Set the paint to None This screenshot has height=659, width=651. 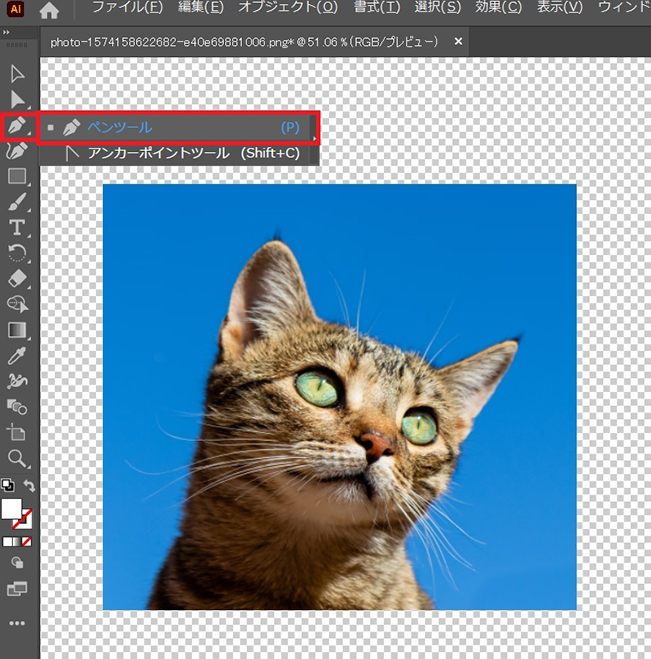(x=29, y=541)
